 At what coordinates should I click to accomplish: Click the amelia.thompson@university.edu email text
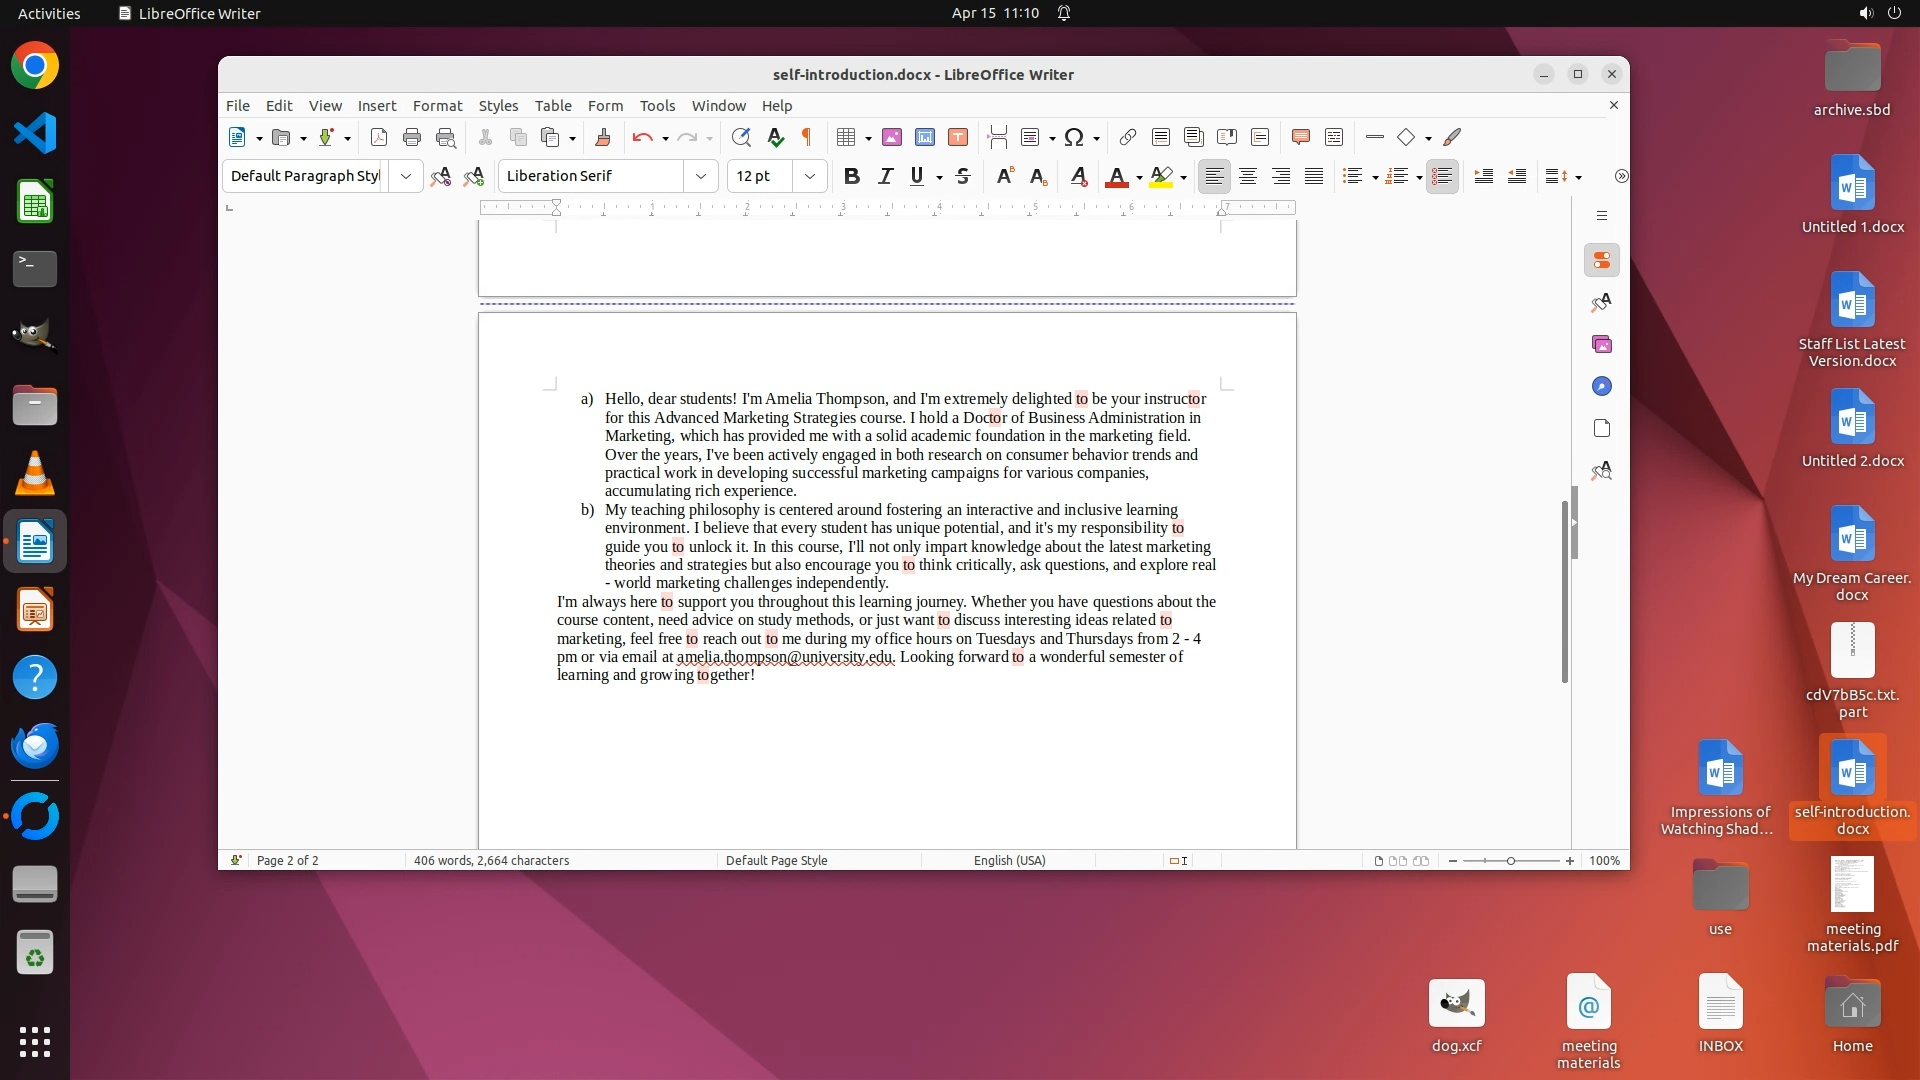tap(784, 657)
